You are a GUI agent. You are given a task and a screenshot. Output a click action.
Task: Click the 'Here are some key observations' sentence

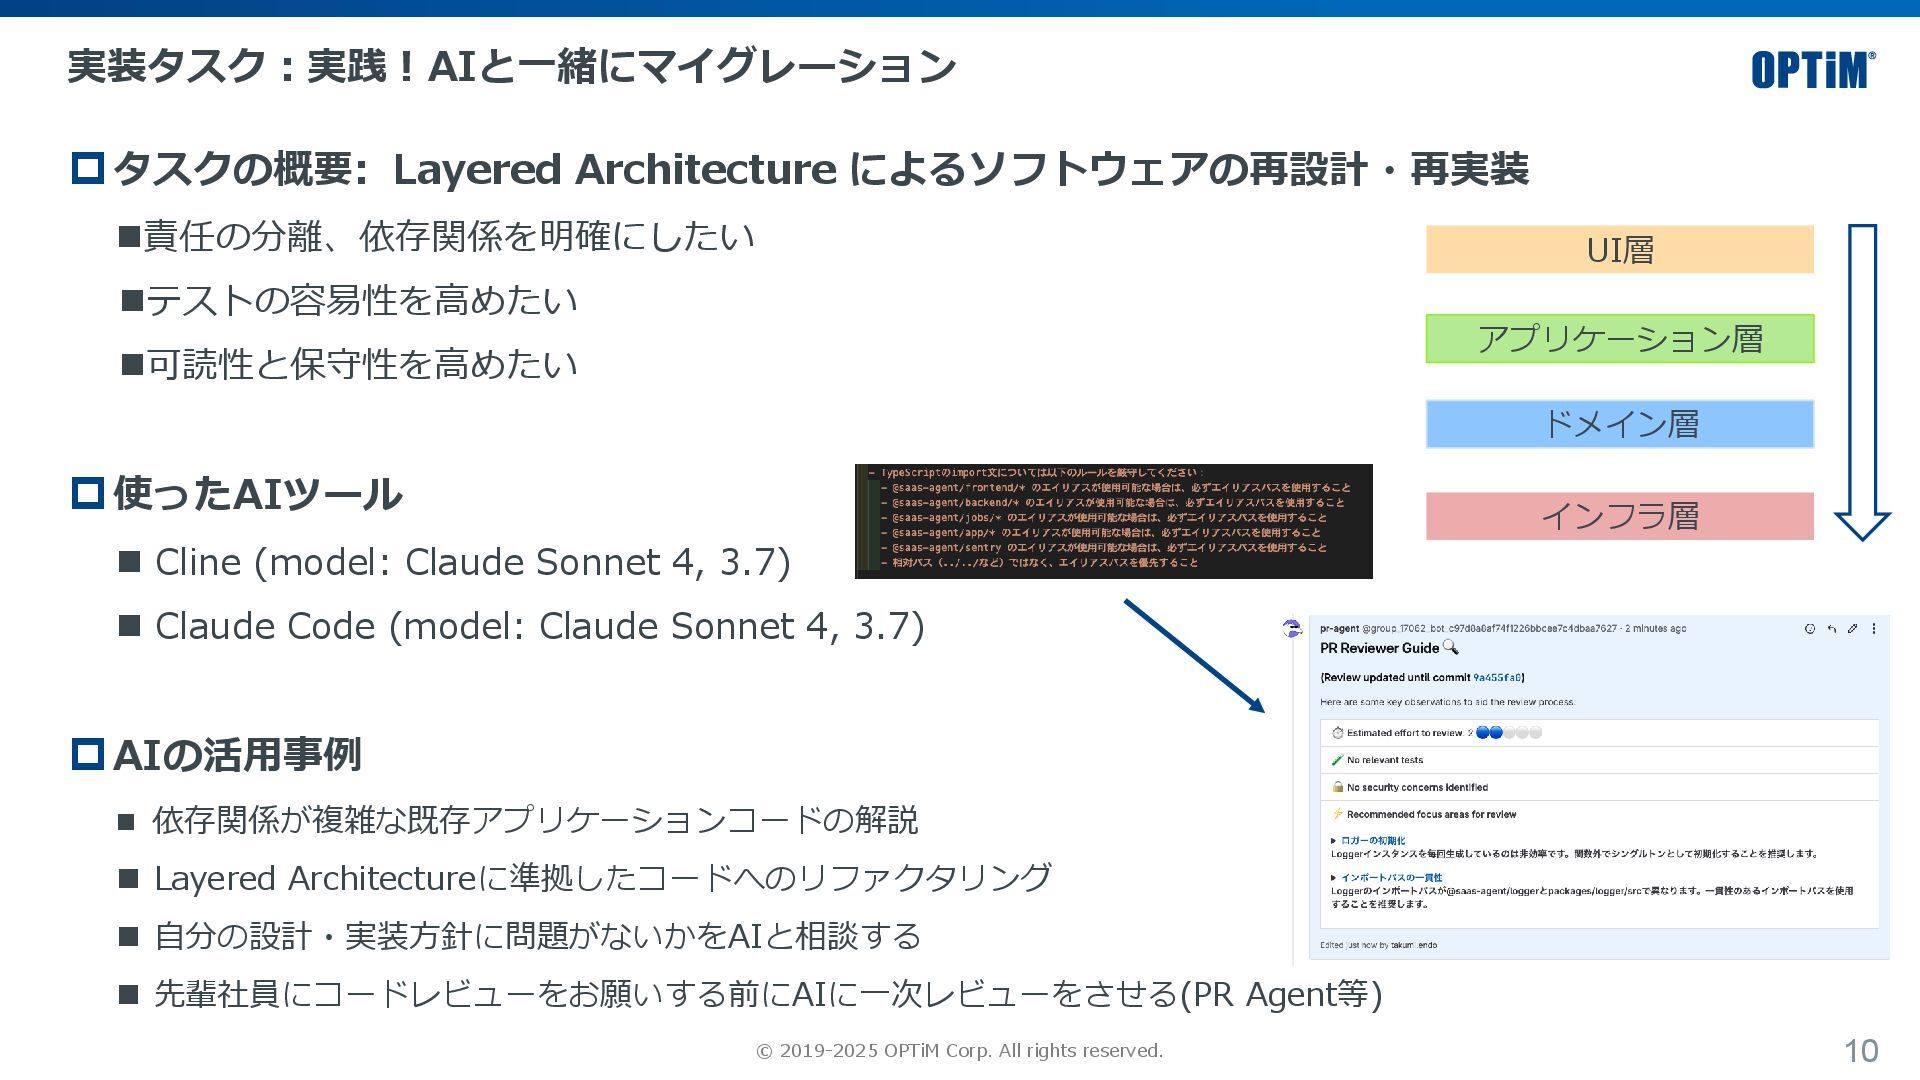(1447, 702)
